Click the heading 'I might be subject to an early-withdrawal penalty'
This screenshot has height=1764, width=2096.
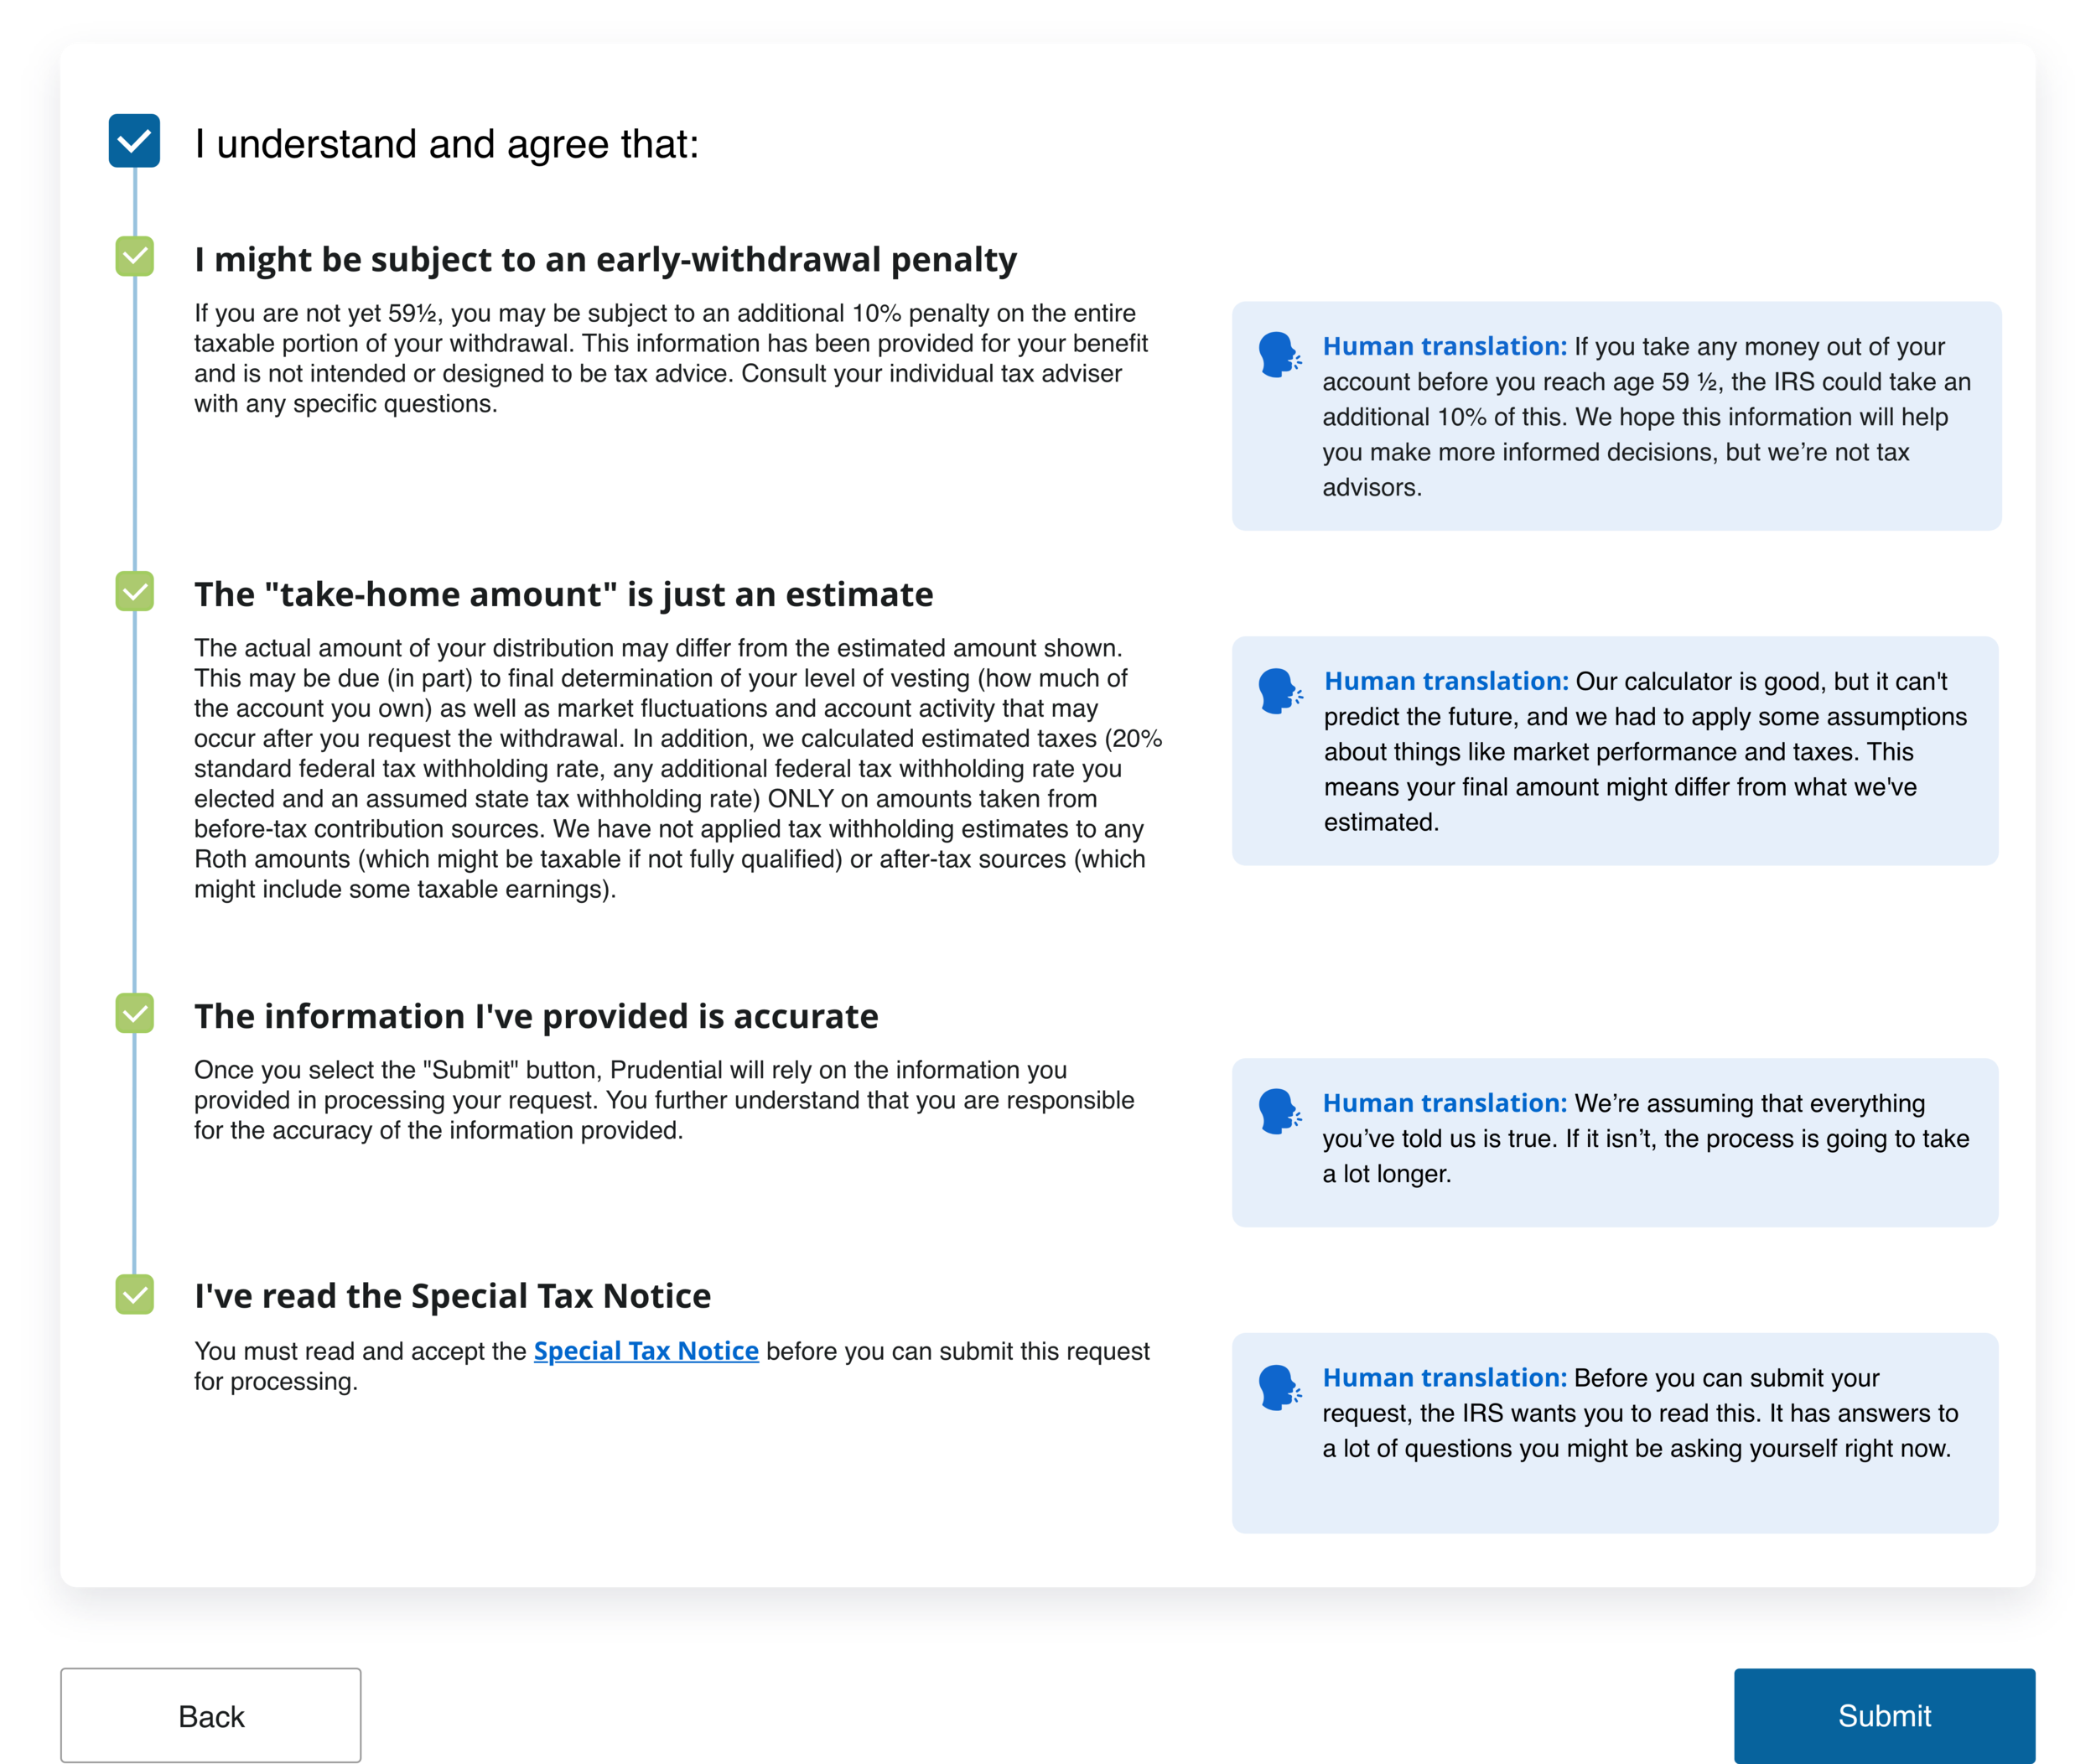[x=605, y=259]
